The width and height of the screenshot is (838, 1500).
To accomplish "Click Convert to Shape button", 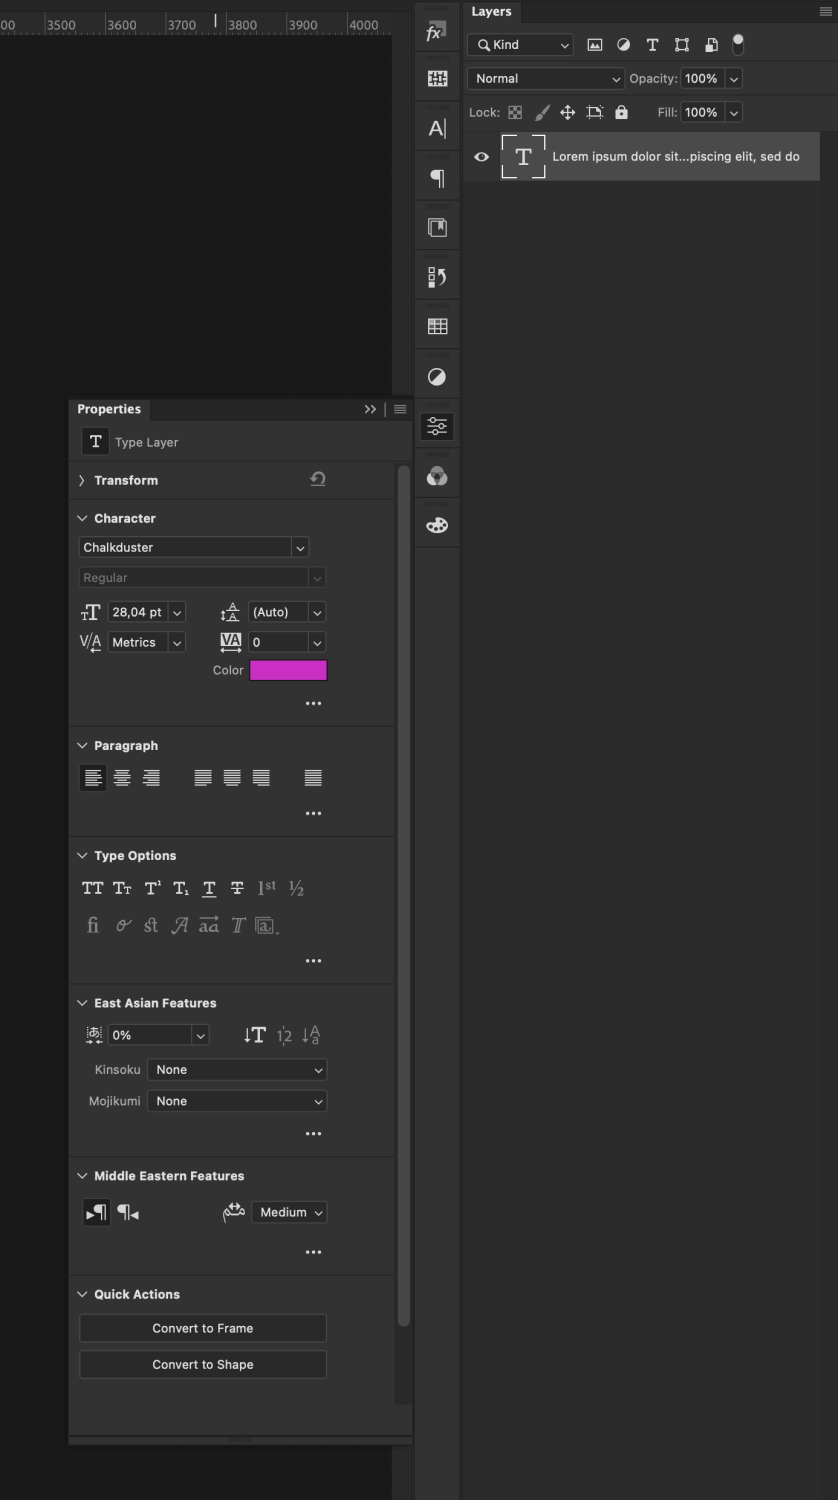I will click(x=203, y=1365).
